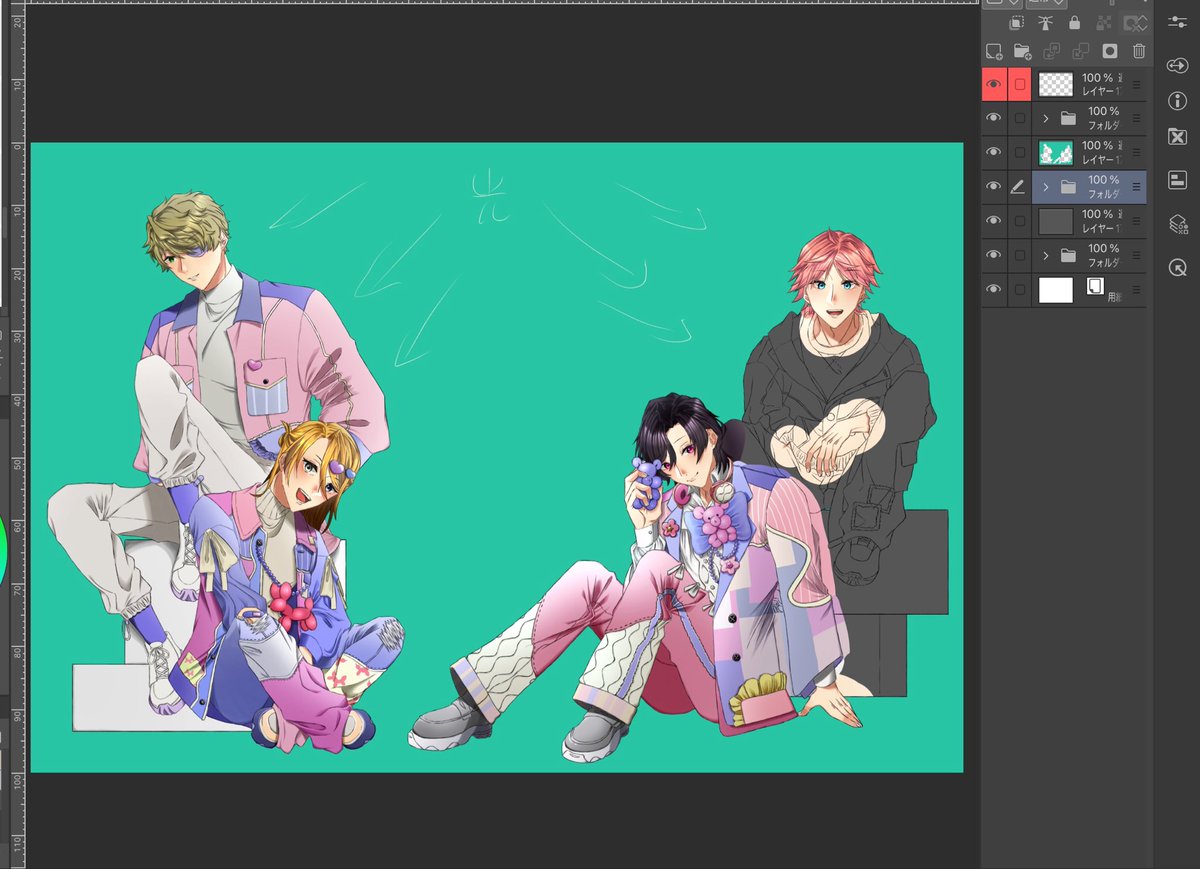1200x869 pixels.
Task: Click grip handle of the highlighted folder row
Action: pos(1136,187)
